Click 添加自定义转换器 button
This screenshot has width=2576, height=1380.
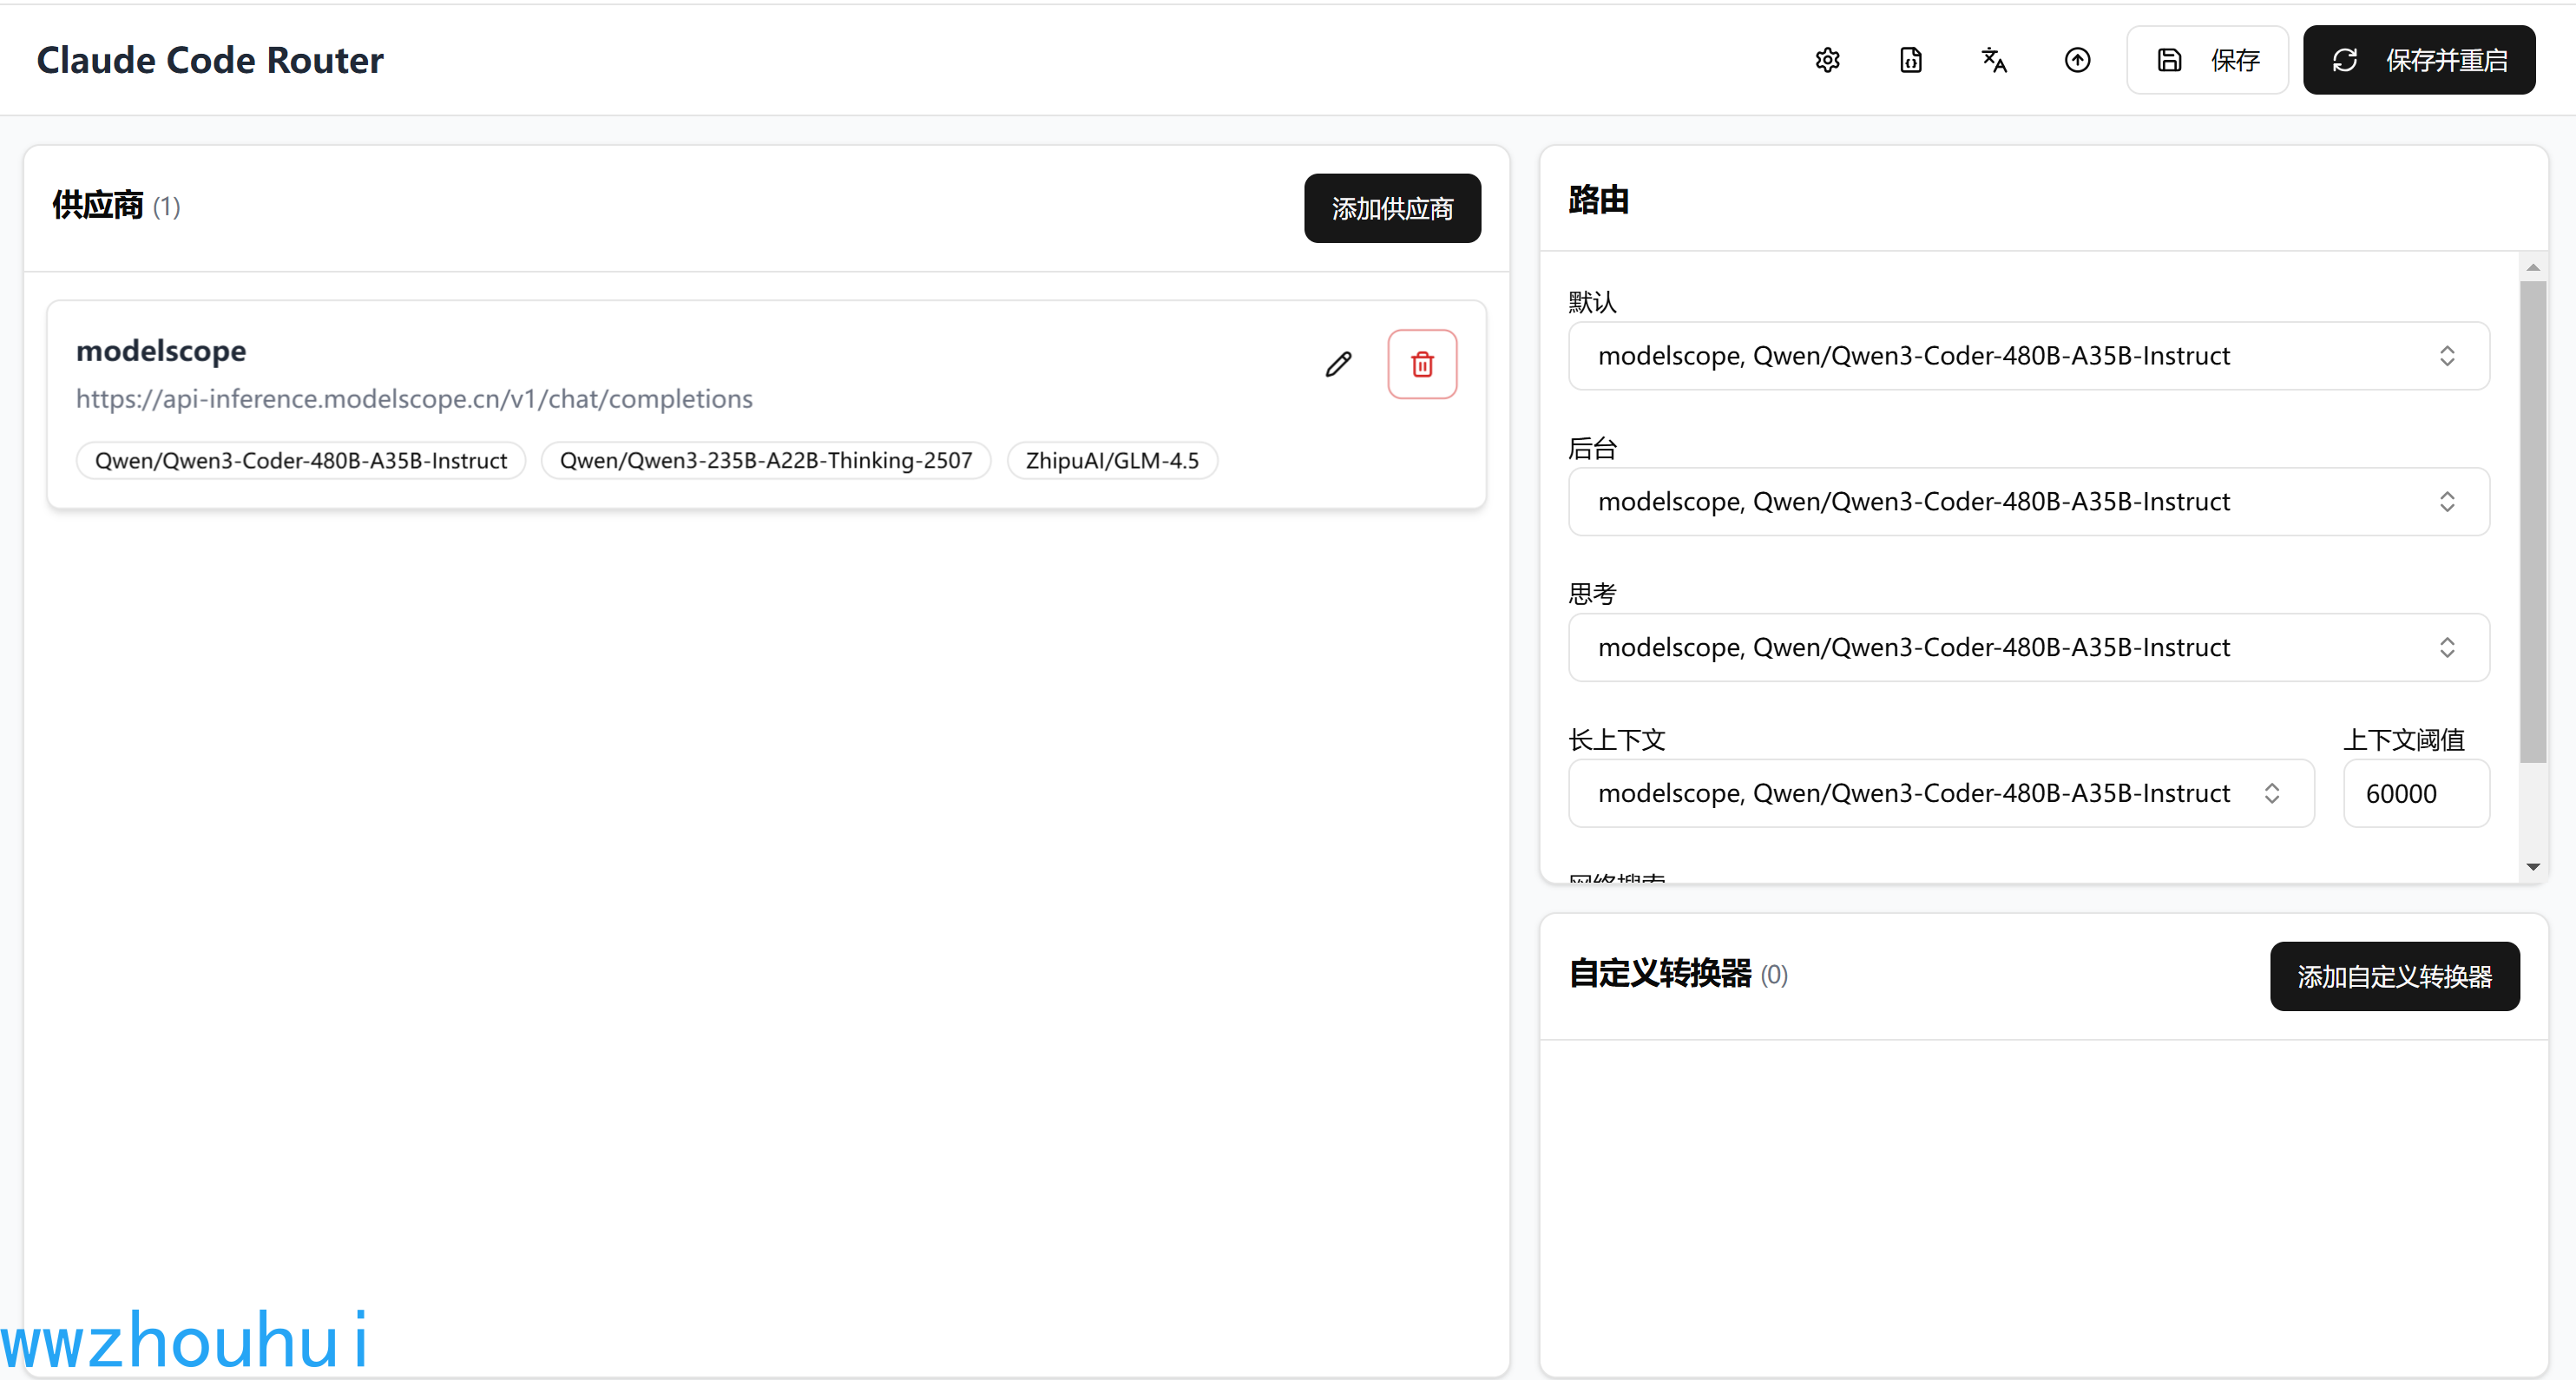click(2394, 976)
